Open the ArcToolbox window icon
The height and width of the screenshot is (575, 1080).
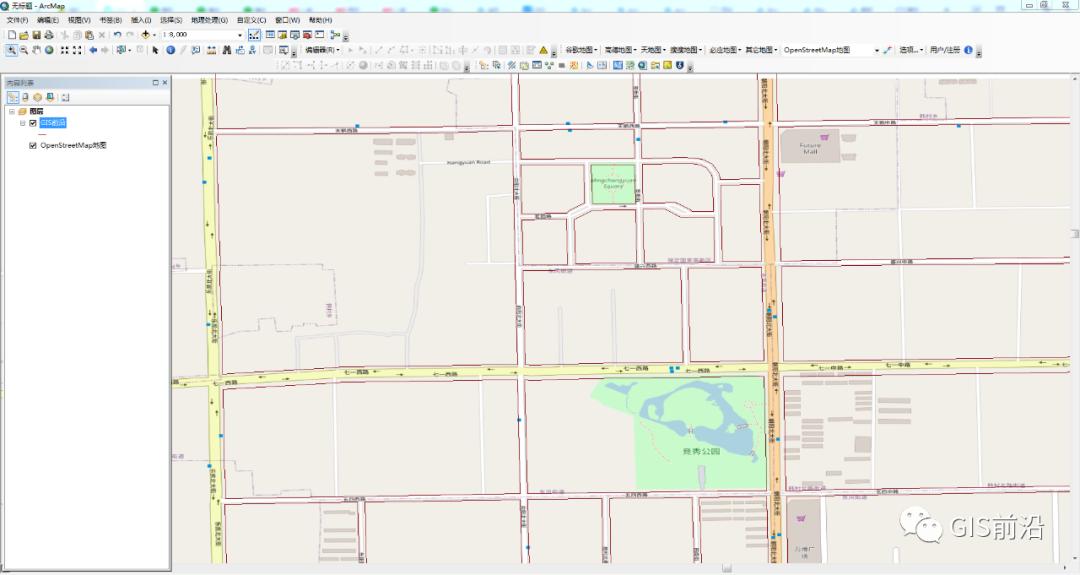tap(307, 34)
